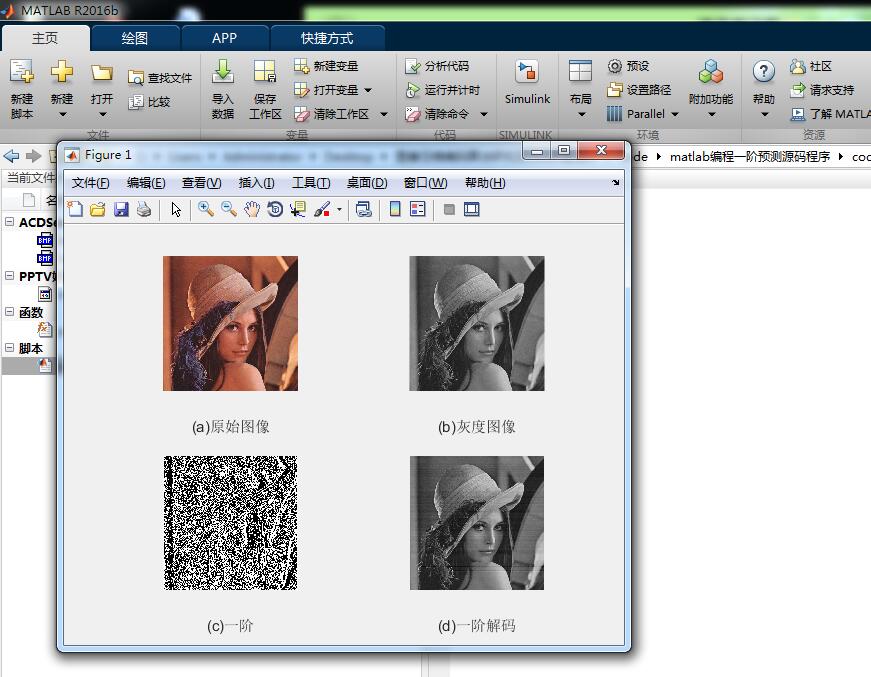Click the New Script (新建脚本) icon
This screenshot has width=871, height=677.
coord(22,72)
